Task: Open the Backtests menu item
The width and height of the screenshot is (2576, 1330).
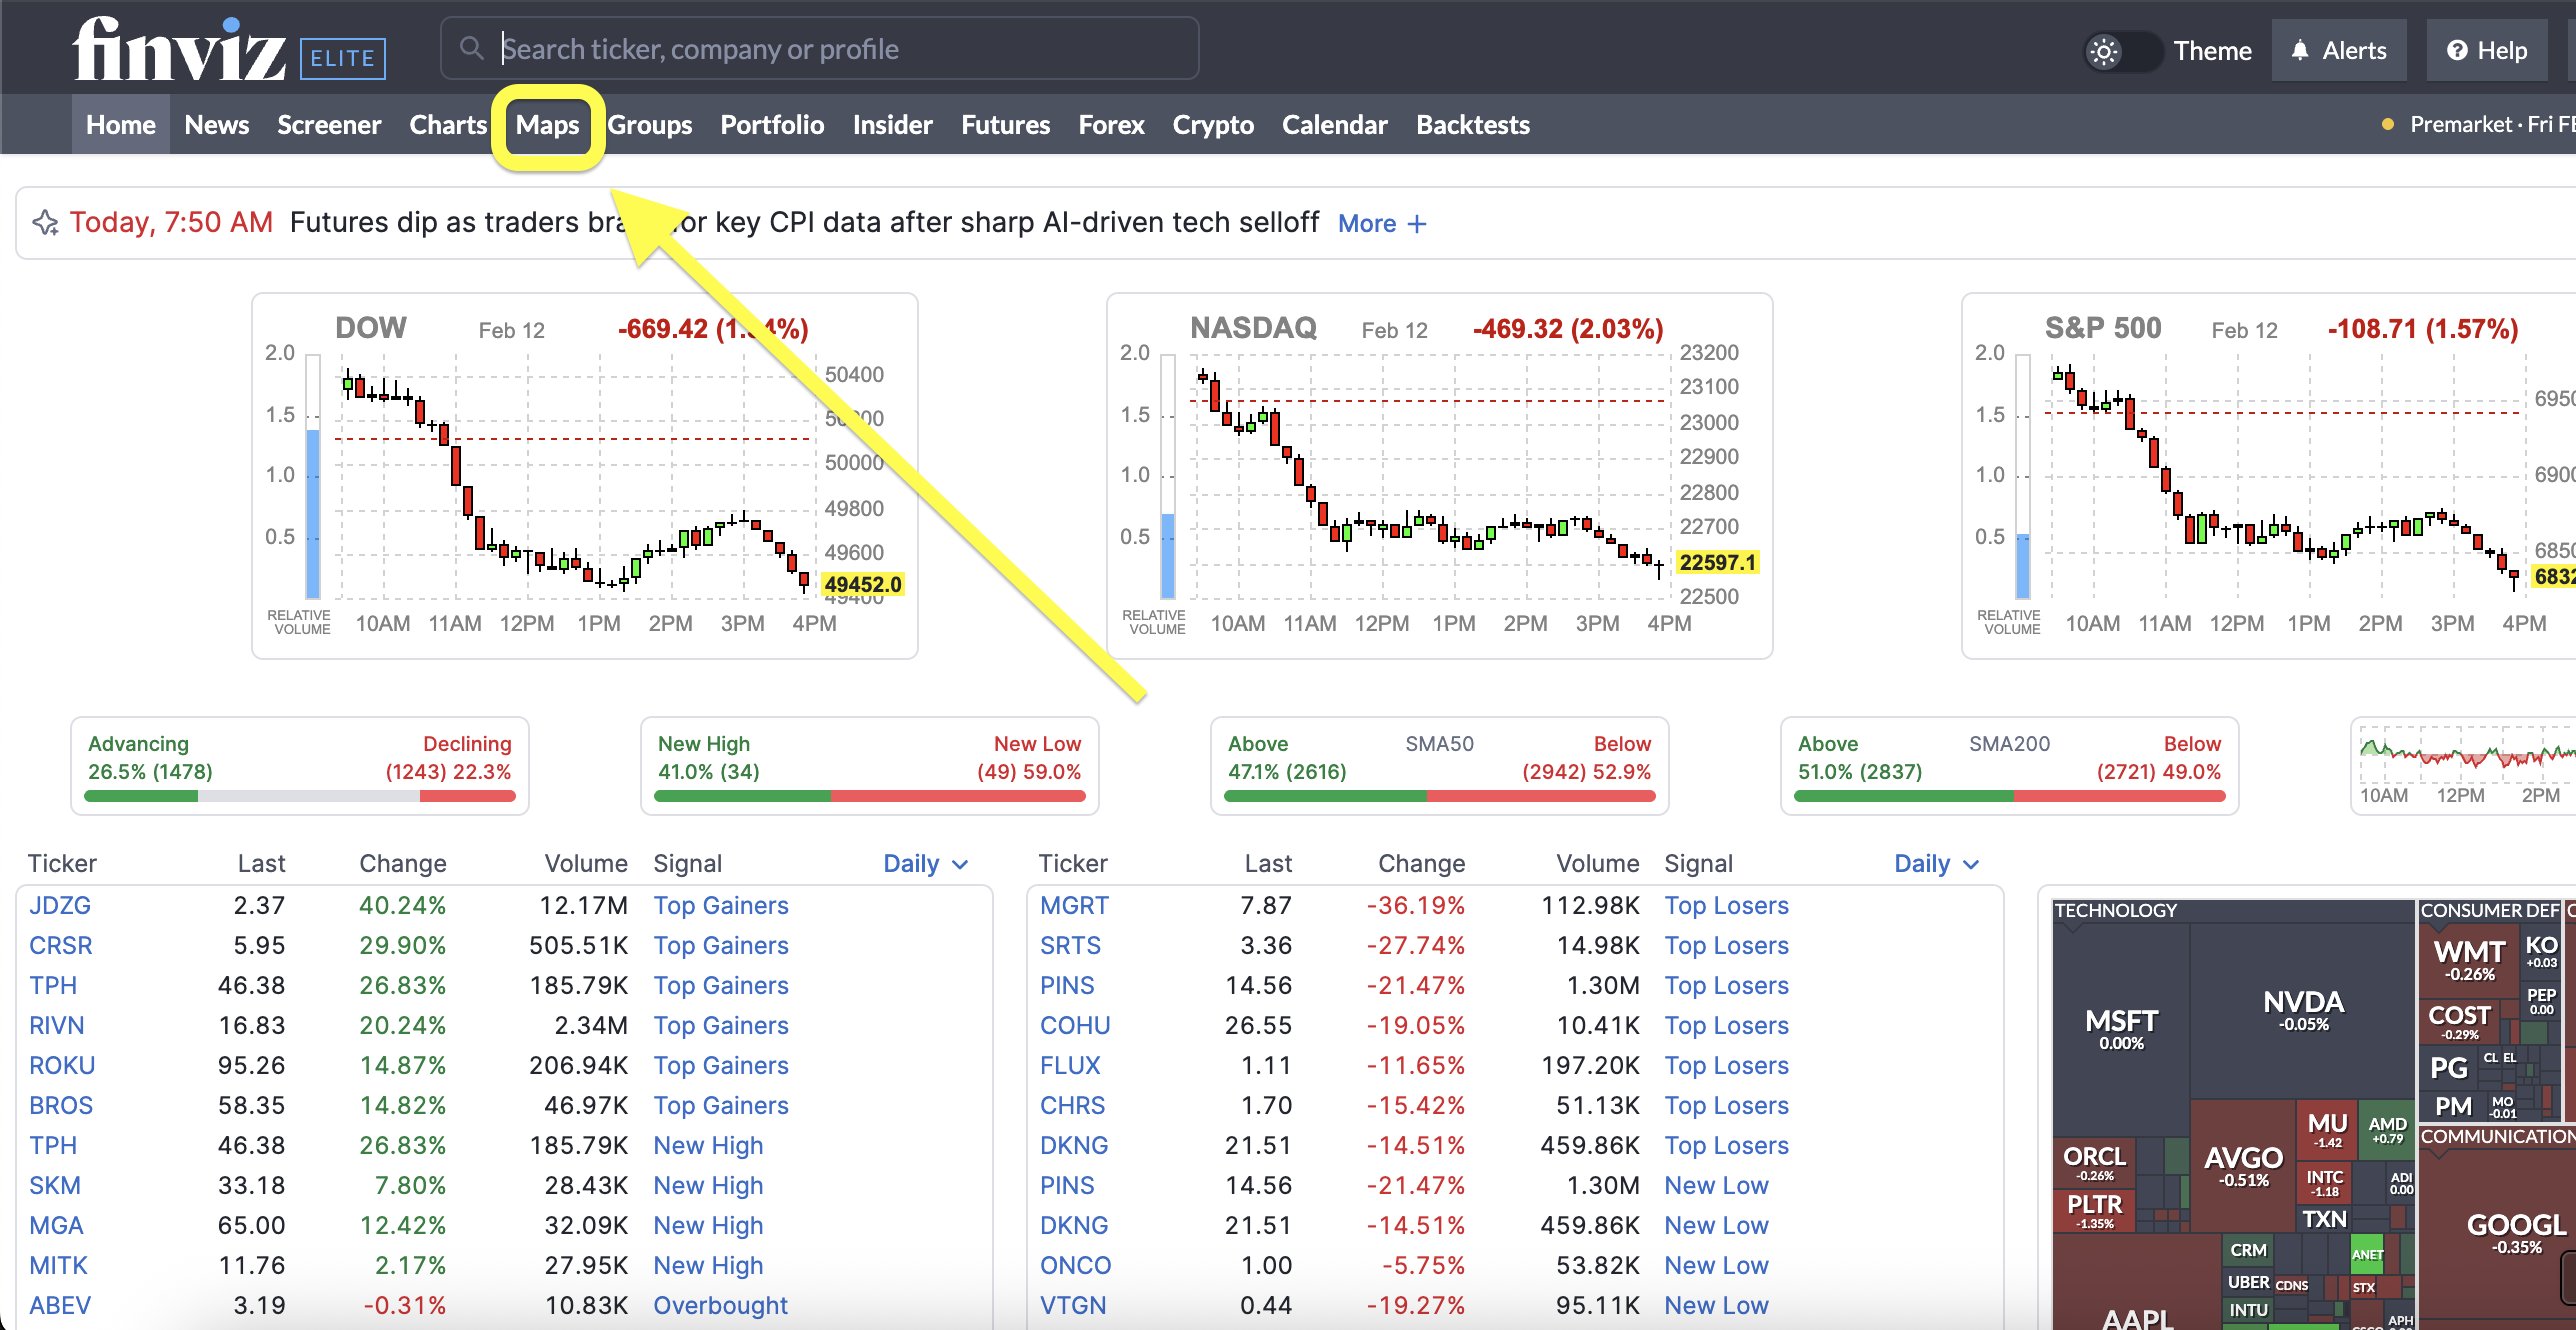Action: (x=1472, y=125)
